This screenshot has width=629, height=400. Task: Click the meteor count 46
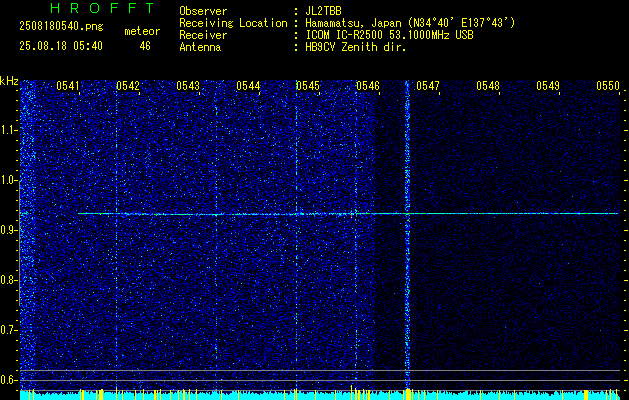pyautogui.click(x=145, y=46)
